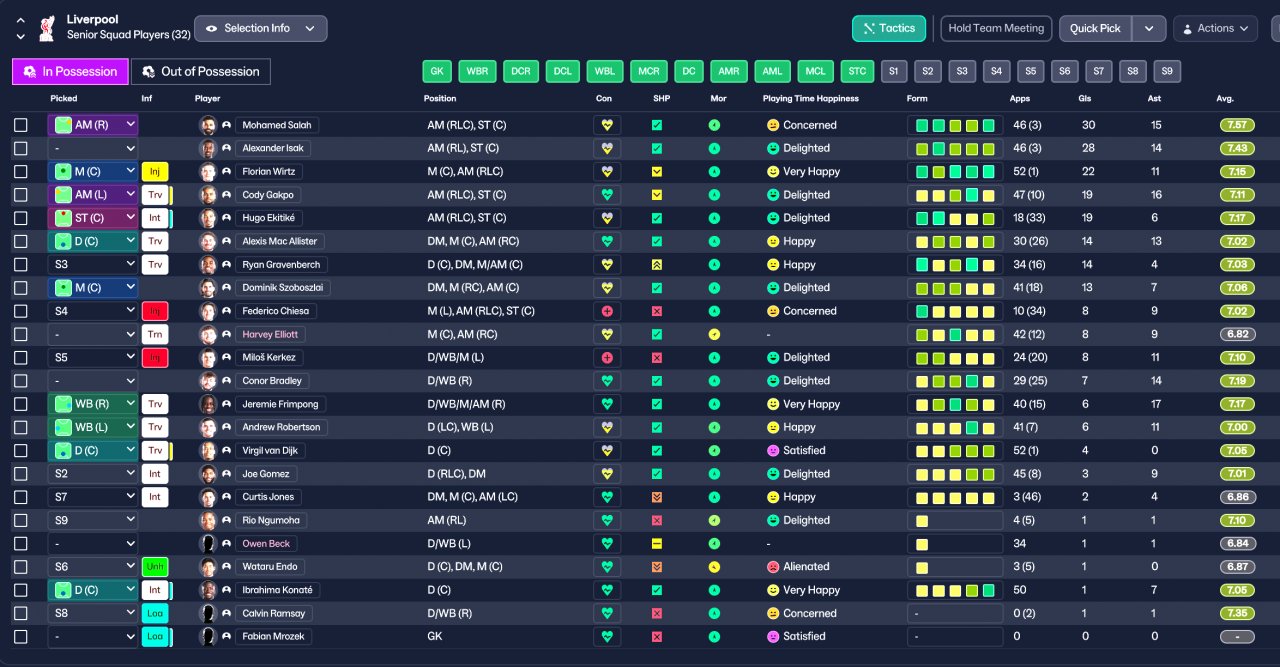Click Harvey Elliott's yellow morale icon
Image resolution: width=1280 pixels, height=667 pixels.
point(714,334)
